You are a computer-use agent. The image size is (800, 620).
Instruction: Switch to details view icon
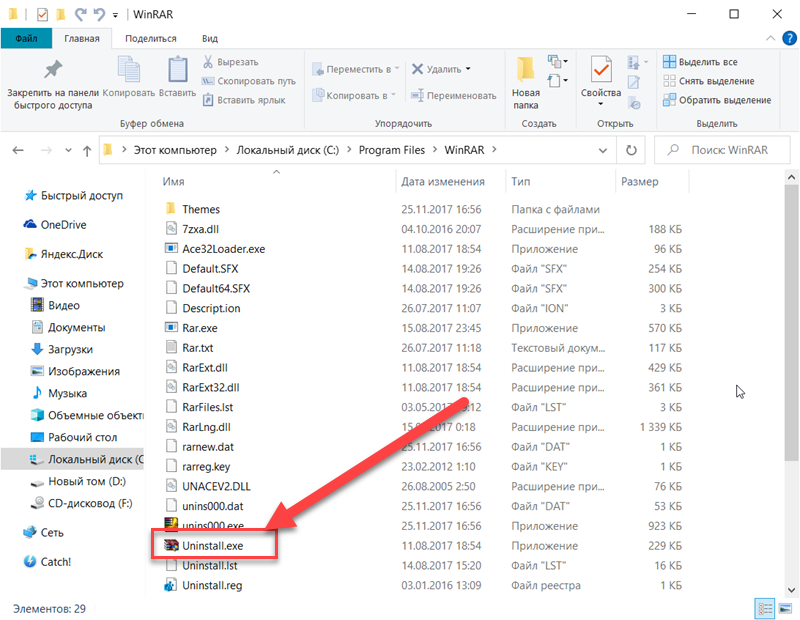pos(765,608)
